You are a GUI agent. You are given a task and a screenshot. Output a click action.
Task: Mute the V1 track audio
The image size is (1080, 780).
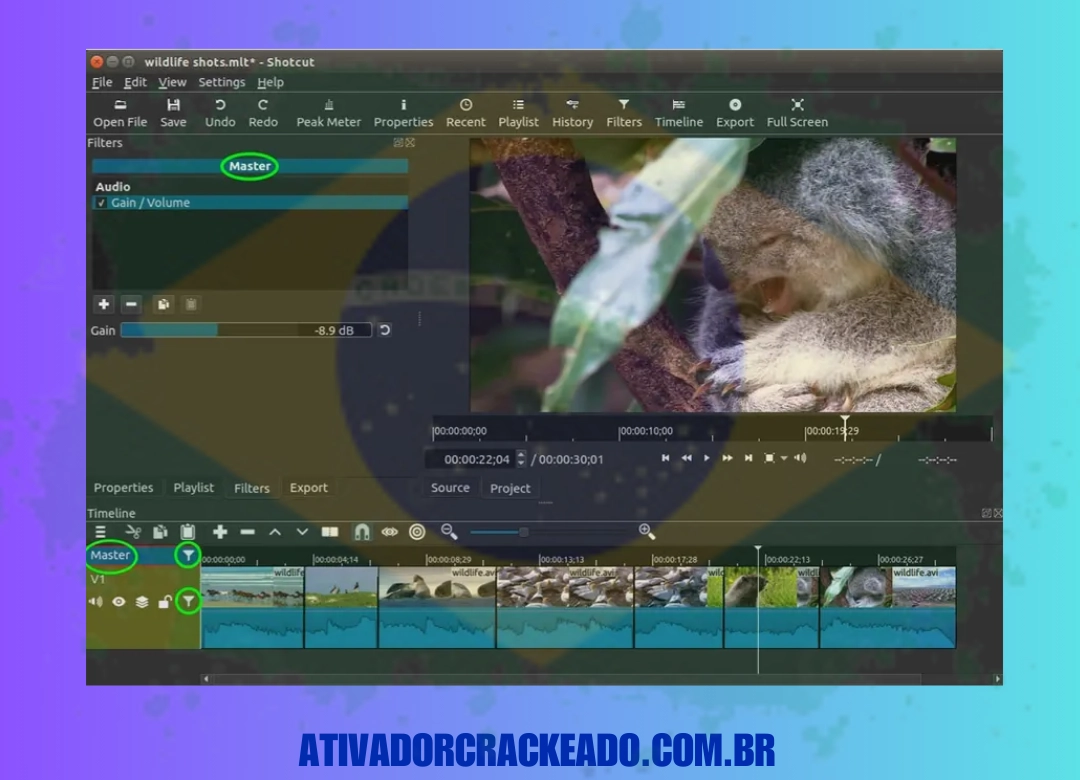point(96,602)
